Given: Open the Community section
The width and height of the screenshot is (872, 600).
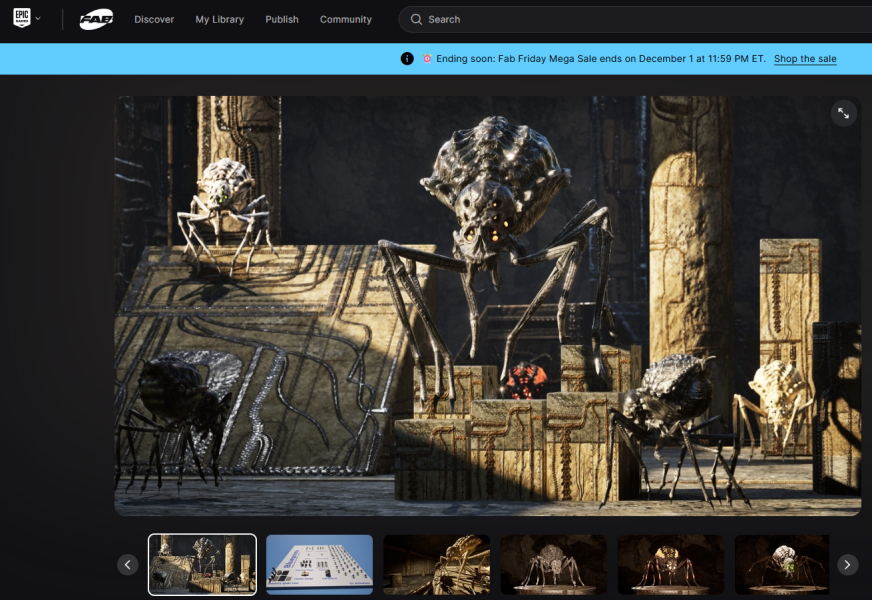Looking at the screenshot, I should click(x=345, y=19).
